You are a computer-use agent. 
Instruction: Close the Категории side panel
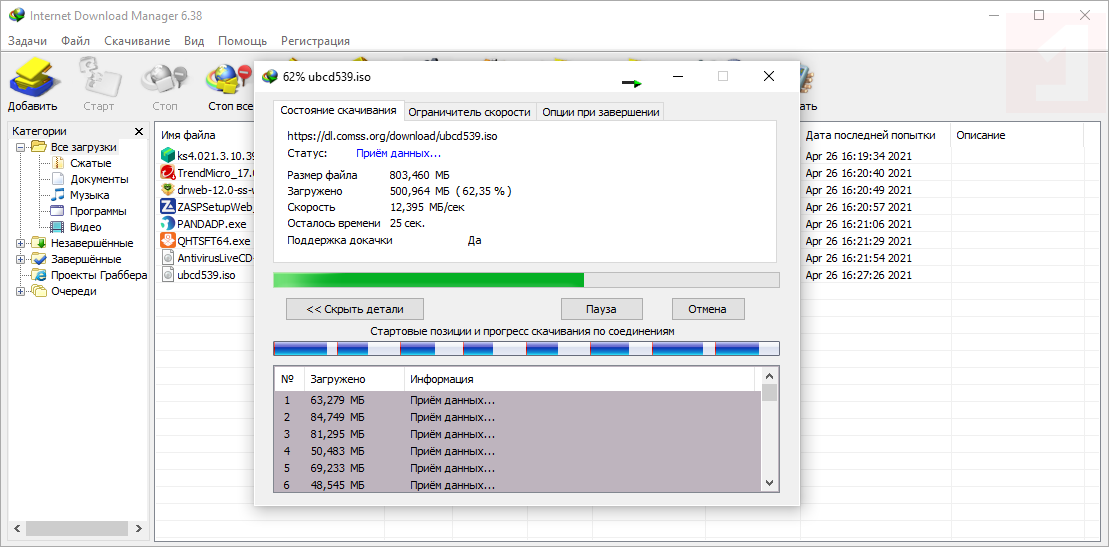pyautogui.click(x=139, y=131)
